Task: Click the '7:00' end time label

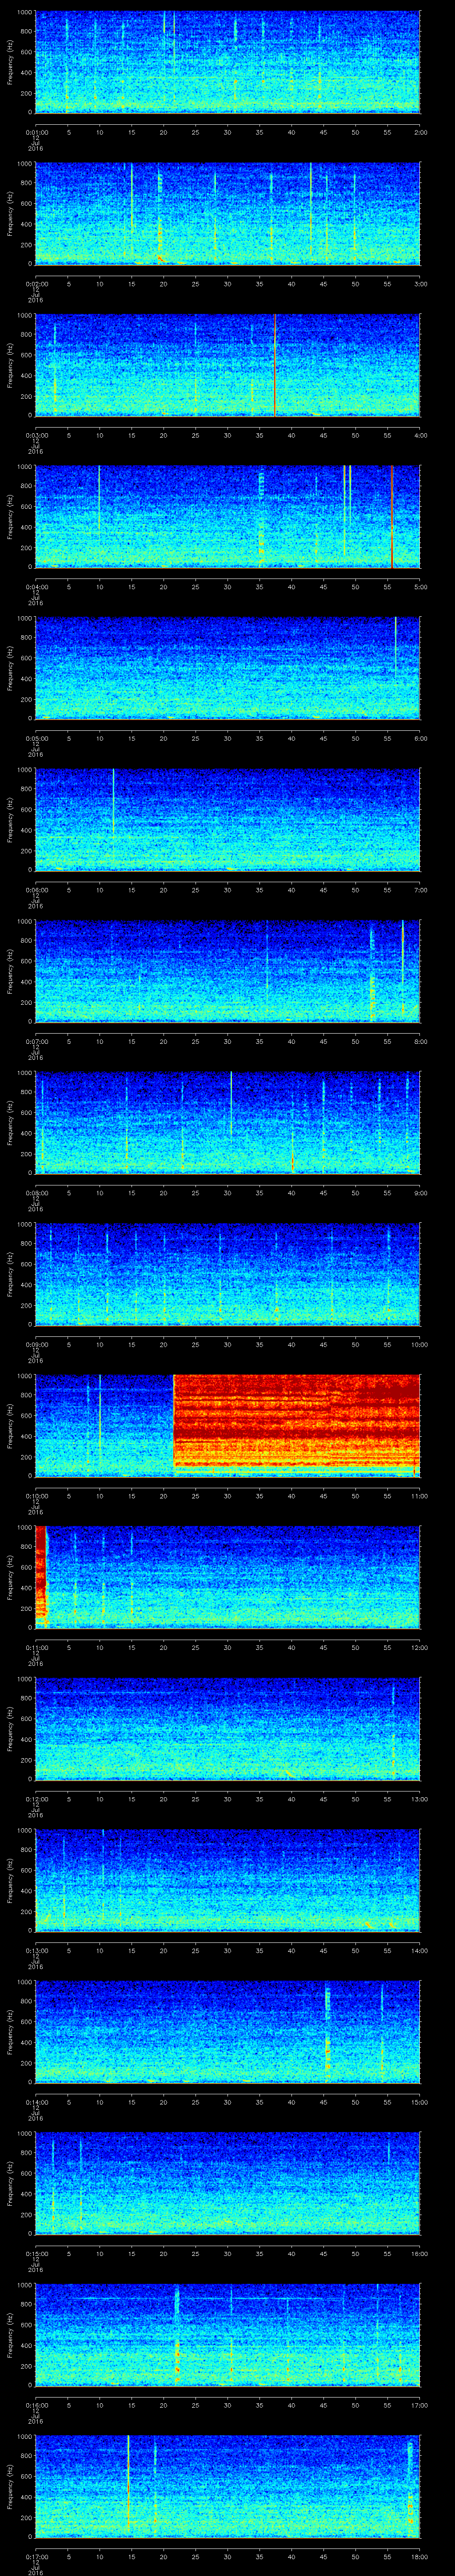Action: 420,890
